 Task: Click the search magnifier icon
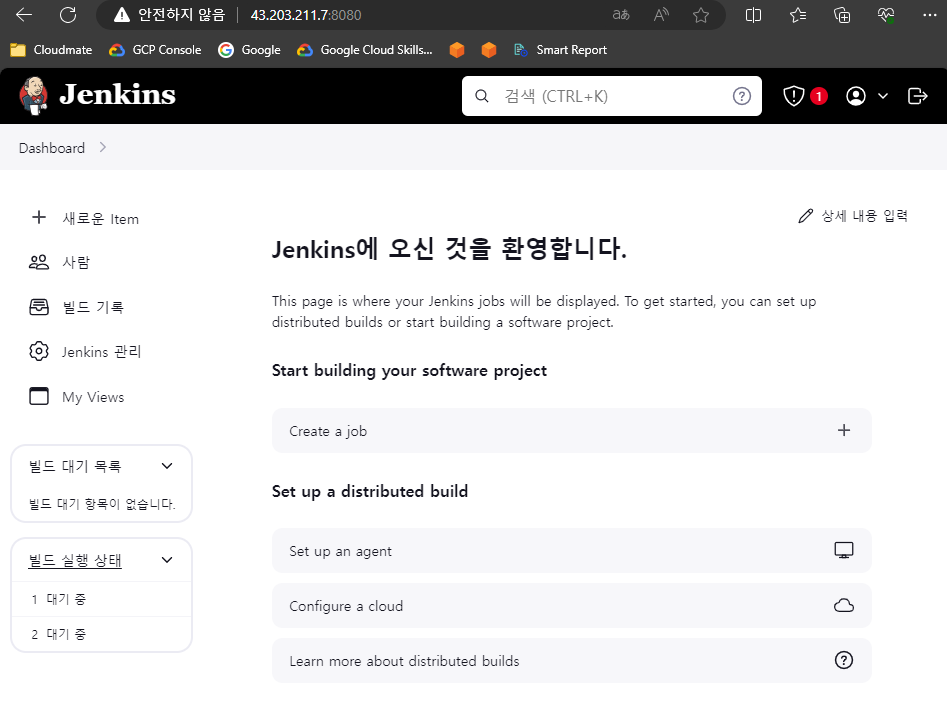(x=481, y=96)
